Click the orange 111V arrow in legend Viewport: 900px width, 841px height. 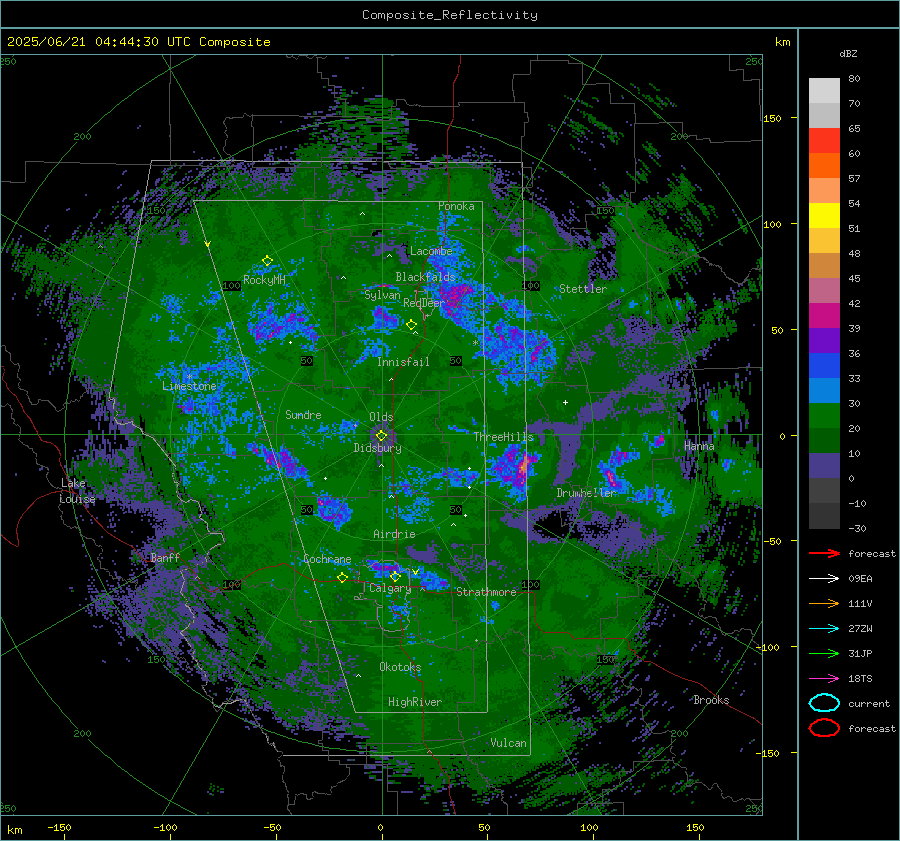[x=824, y=603]
